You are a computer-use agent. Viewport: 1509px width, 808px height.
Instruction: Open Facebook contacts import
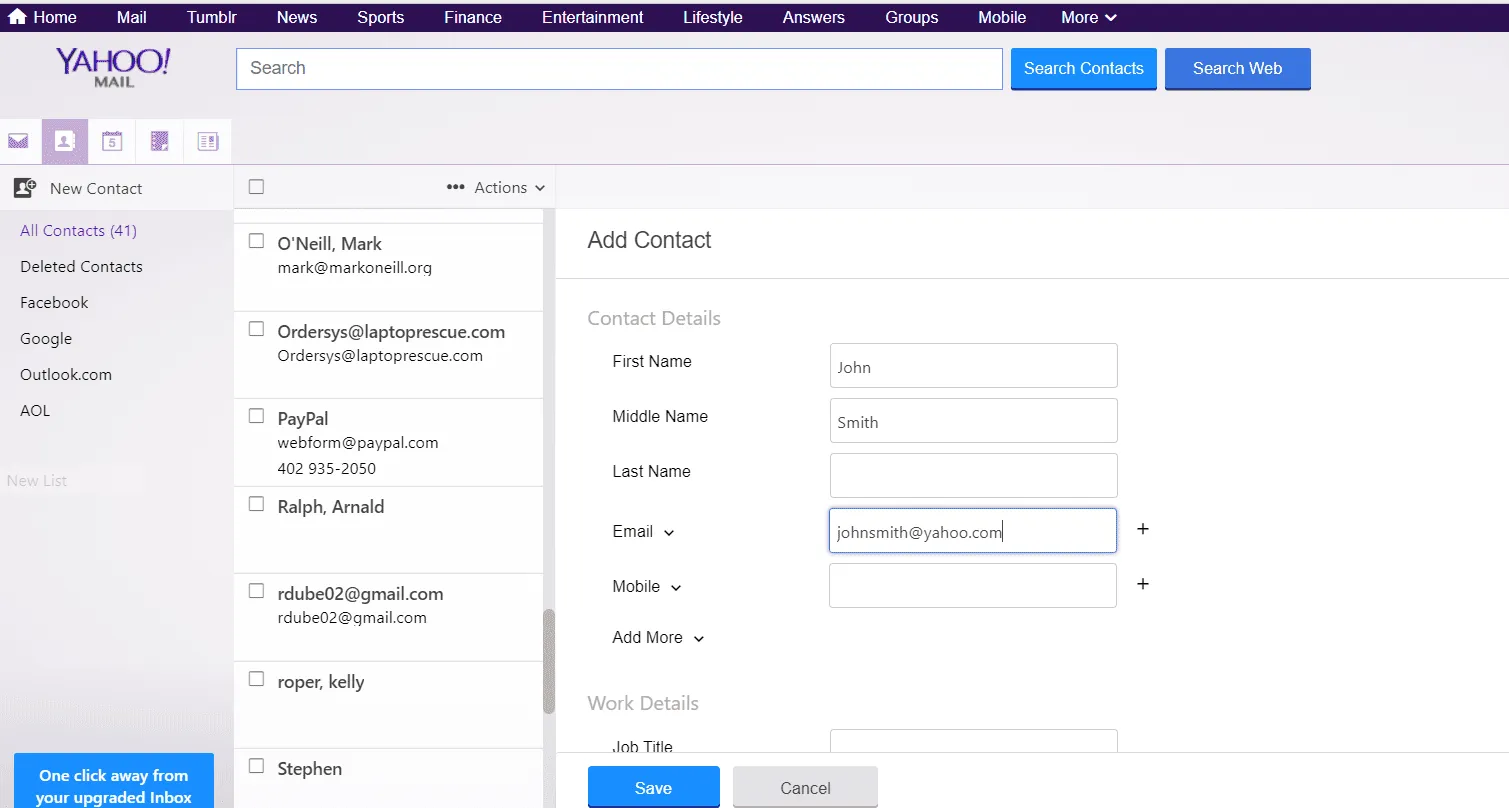(54, 302)
